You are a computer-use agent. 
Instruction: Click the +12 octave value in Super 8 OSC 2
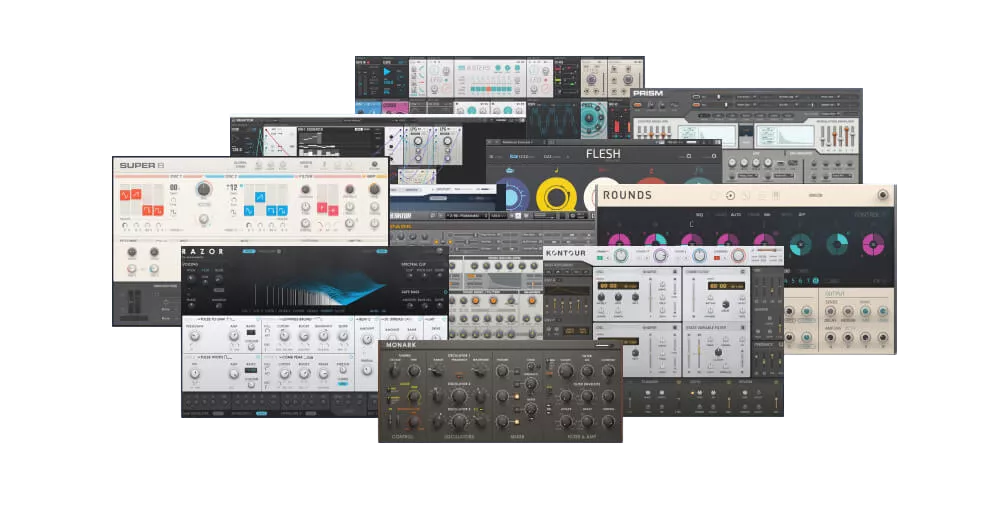232,187
